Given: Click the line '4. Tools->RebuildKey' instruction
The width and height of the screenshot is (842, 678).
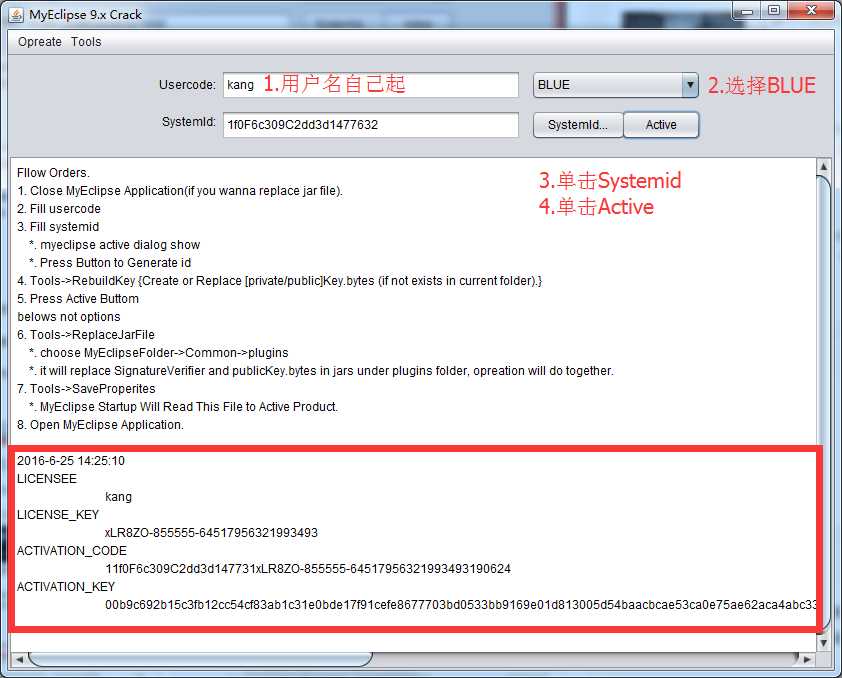Looking at the screenshot, I should tap(279, 281).
